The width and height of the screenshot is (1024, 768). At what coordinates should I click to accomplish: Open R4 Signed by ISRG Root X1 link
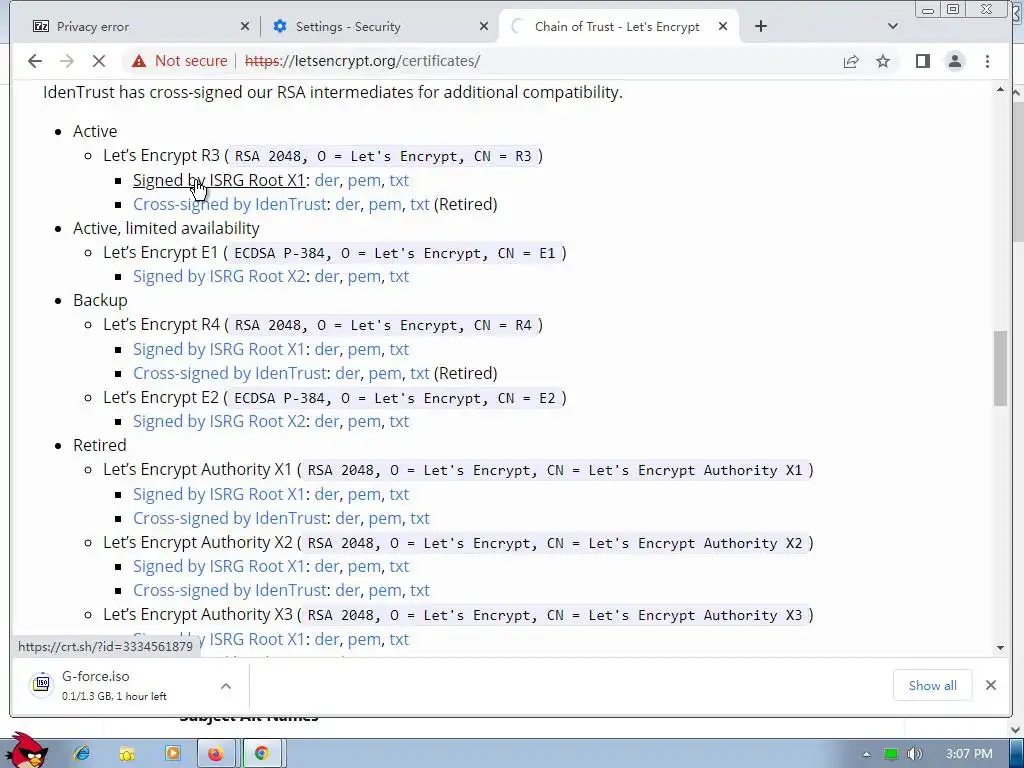tap(219, 349)
